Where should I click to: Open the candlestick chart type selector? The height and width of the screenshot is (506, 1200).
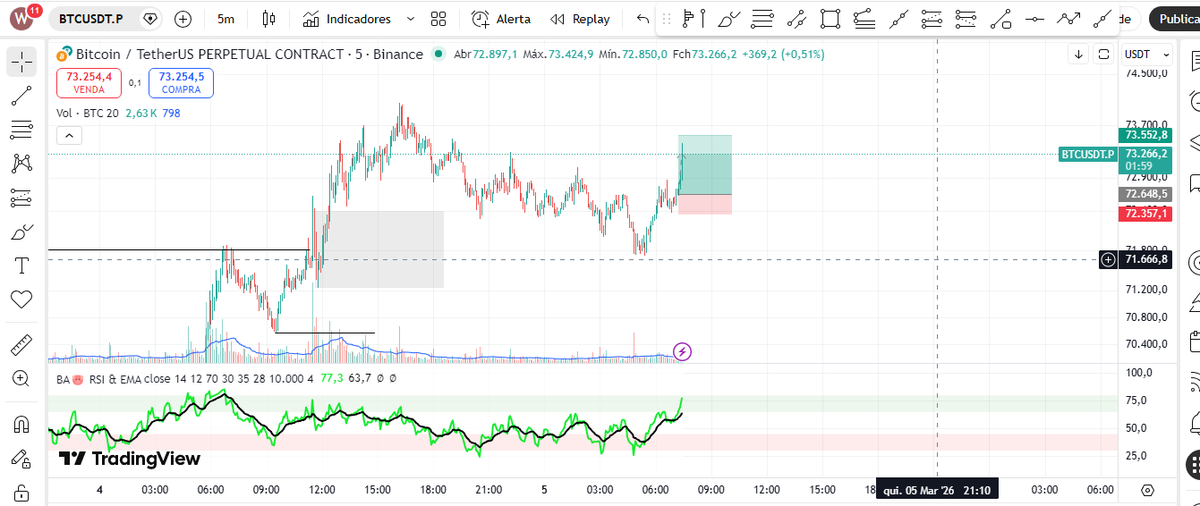267,19
